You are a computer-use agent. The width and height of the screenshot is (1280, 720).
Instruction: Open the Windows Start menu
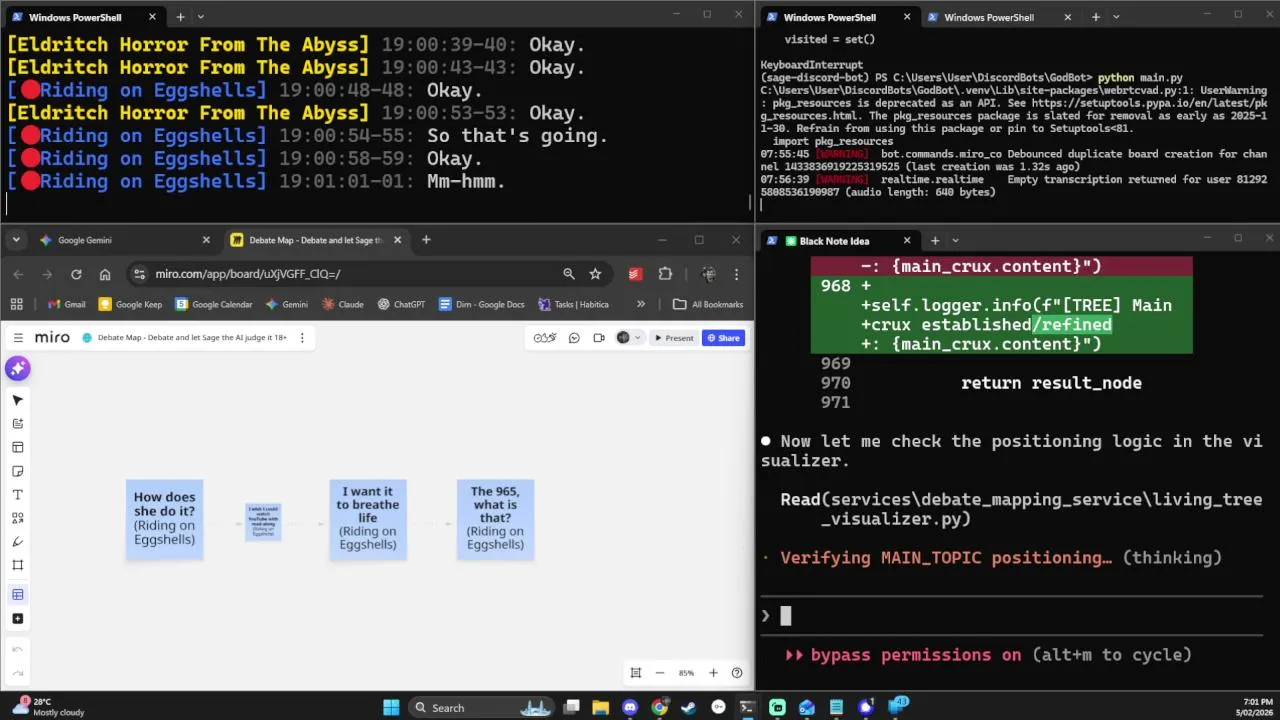coord(391,707)
